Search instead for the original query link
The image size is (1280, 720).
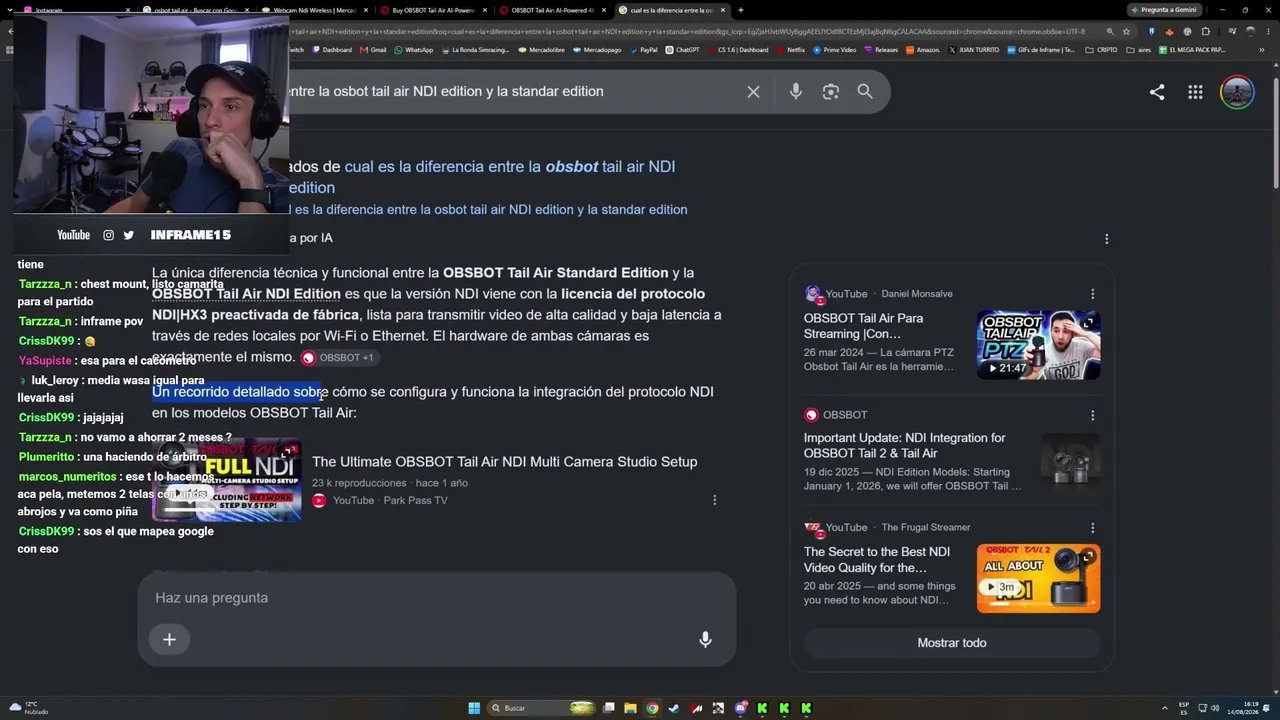tap(488, 210)
